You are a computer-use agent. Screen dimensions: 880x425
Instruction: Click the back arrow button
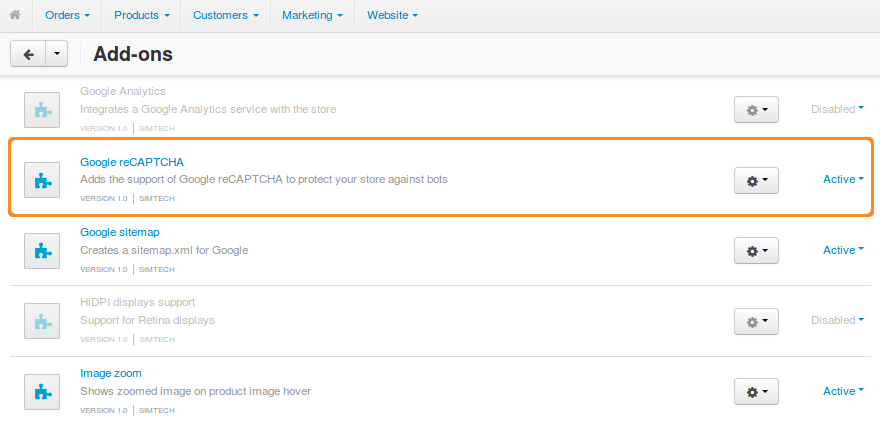pyautogui.click(x=28, y=54)
